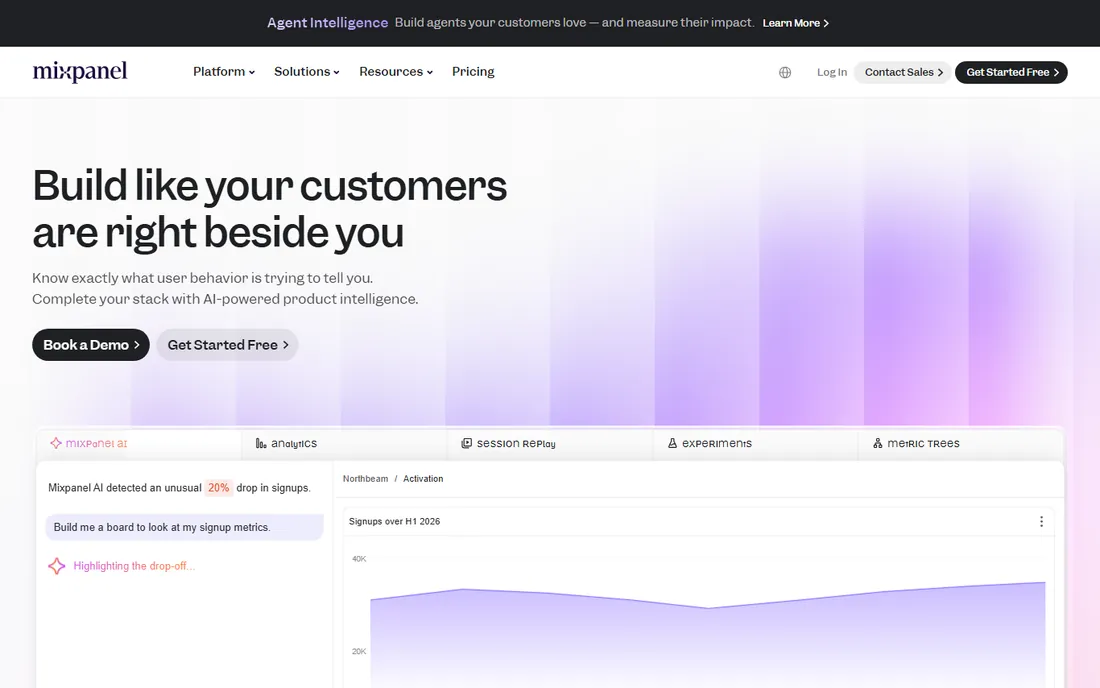Click the 20K axis label
1100x688 pixels.
[359, 652]
